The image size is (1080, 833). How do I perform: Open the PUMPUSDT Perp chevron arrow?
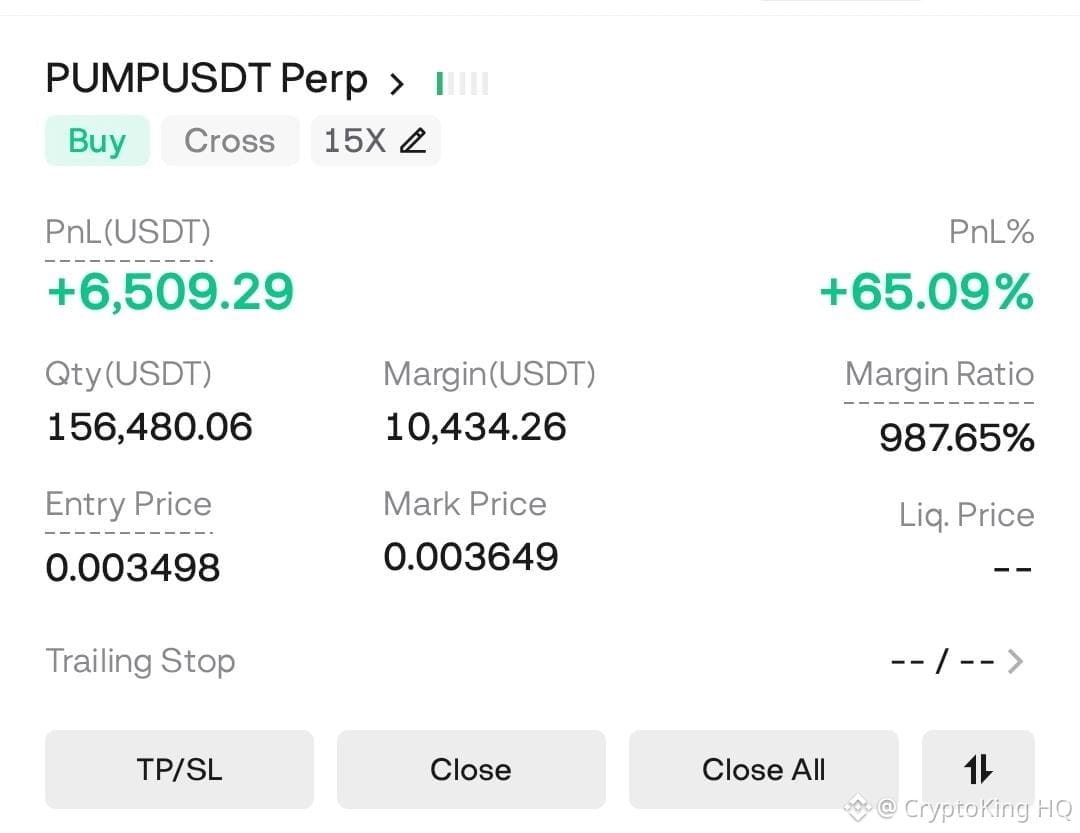[x=396, y=83]
